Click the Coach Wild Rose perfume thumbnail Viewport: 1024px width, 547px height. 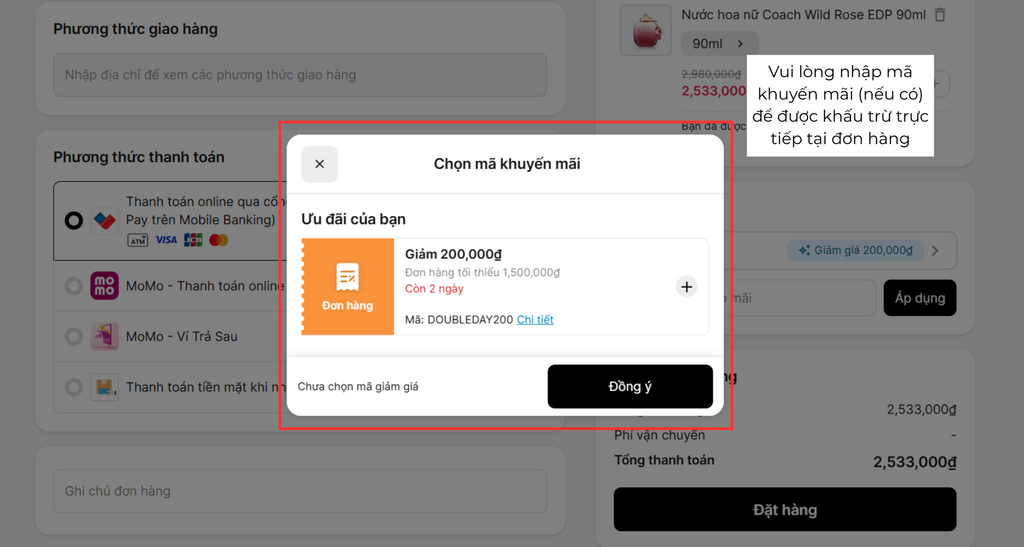click(x=646, y=30)
